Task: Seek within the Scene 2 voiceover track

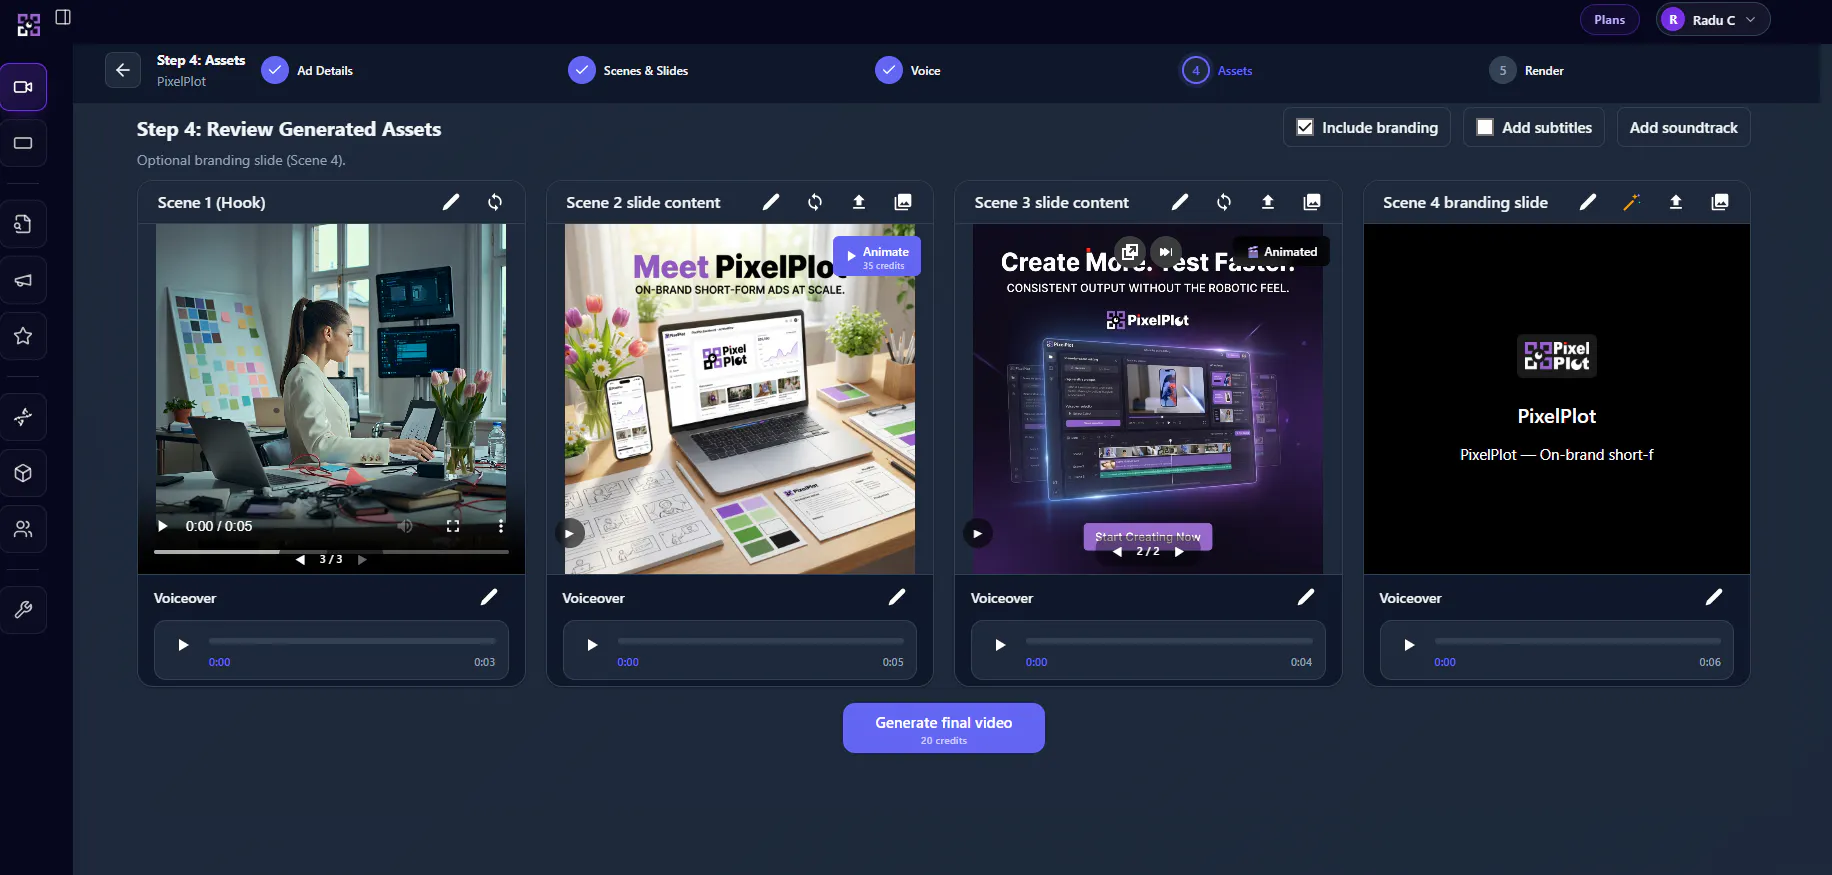Action: pyautogui.click(x=761, y=641)
